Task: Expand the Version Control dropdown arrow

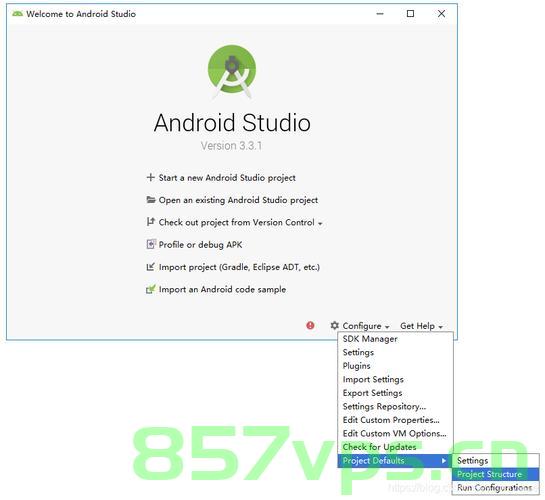Action: tap(320, 223)
